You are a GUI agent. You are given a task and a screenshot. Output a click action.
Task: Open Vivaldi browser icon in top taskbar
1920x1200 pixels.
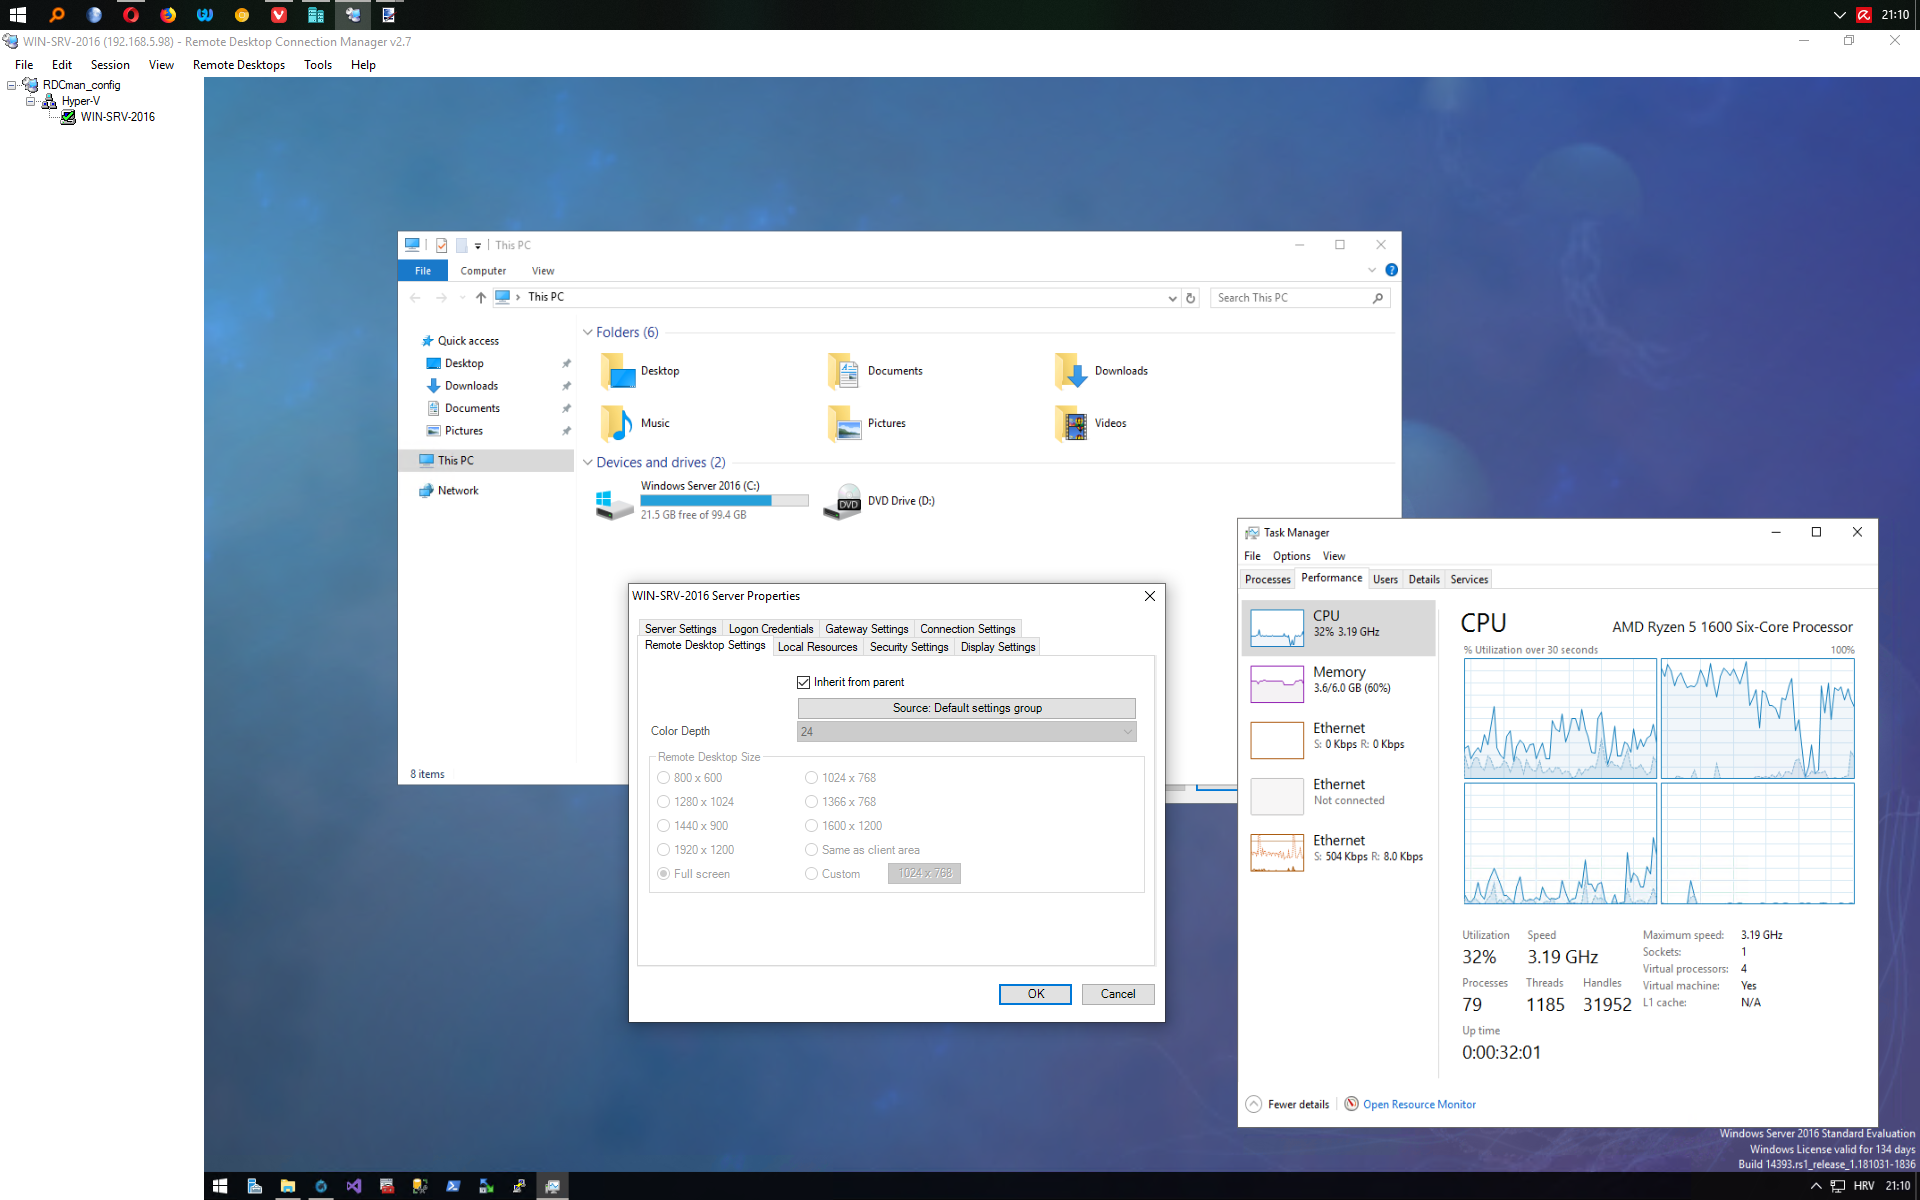(279, 15)
